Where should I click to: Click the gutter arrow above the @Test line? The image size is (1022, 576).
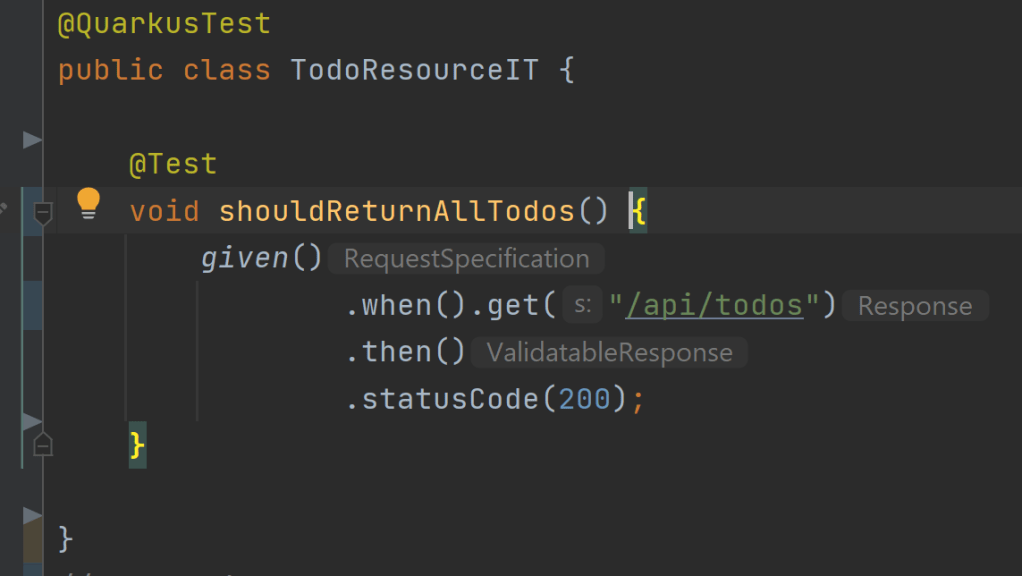[33, 139]
